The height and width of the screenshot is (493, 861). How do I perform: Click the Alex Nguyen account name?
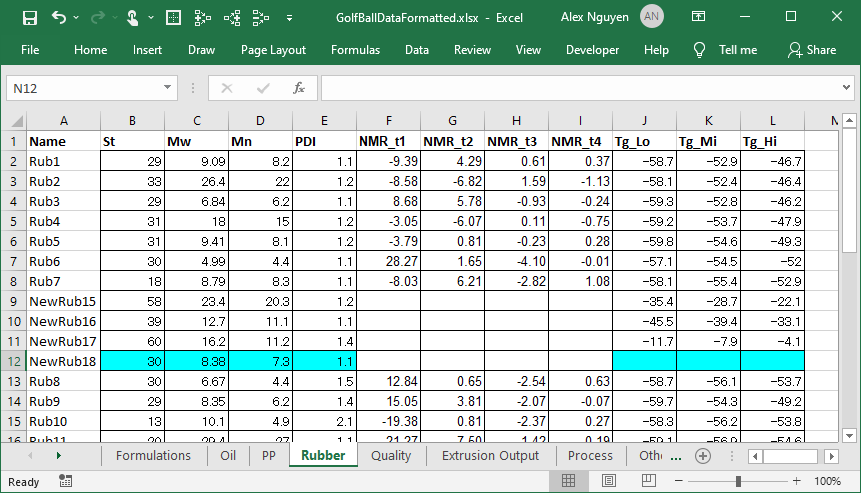click(597, 18)
